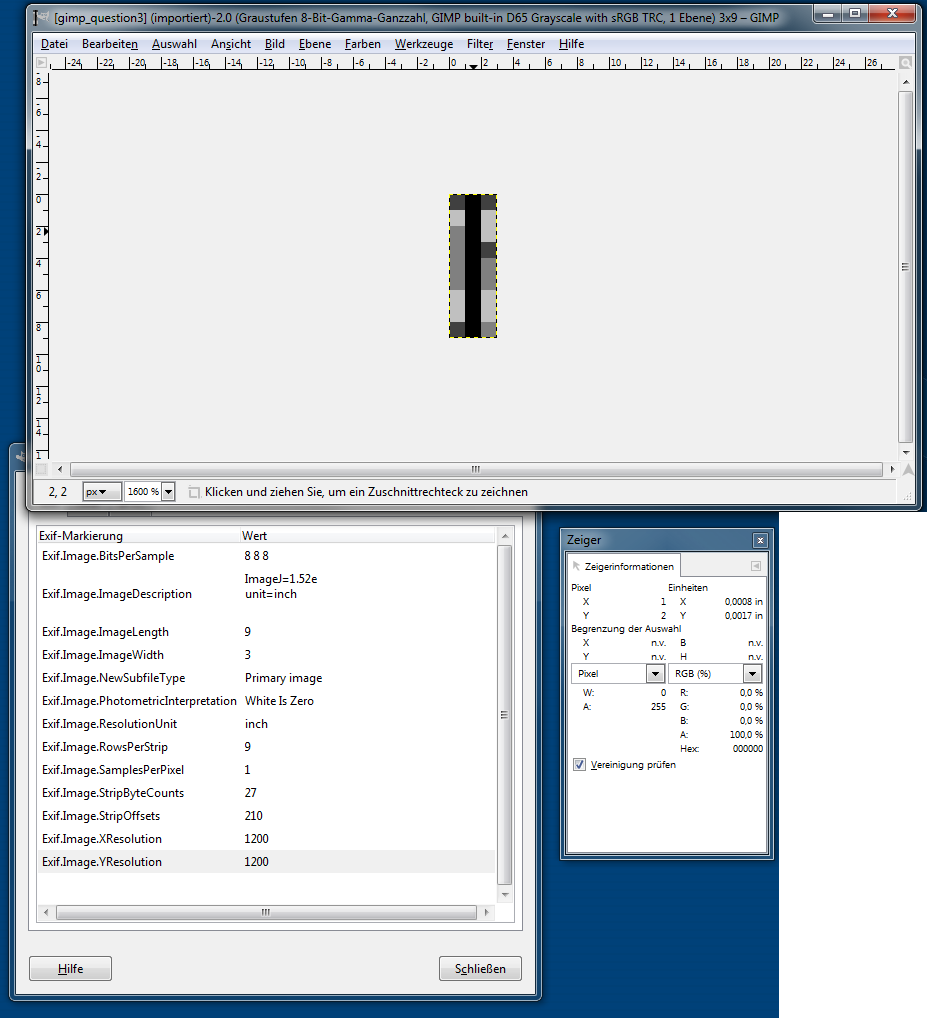Click the Schließen button
The image size is (927, 1018).
pos(480,969)
